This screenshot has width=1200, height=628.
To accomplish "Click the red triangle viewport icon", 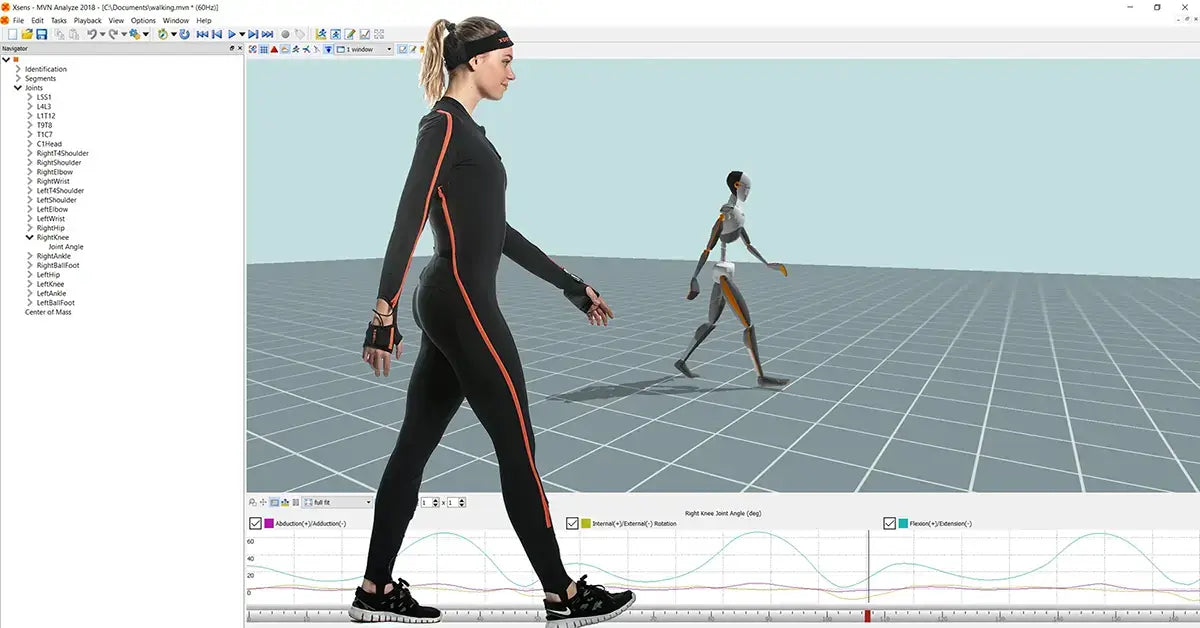I will [x=275, y=49].
